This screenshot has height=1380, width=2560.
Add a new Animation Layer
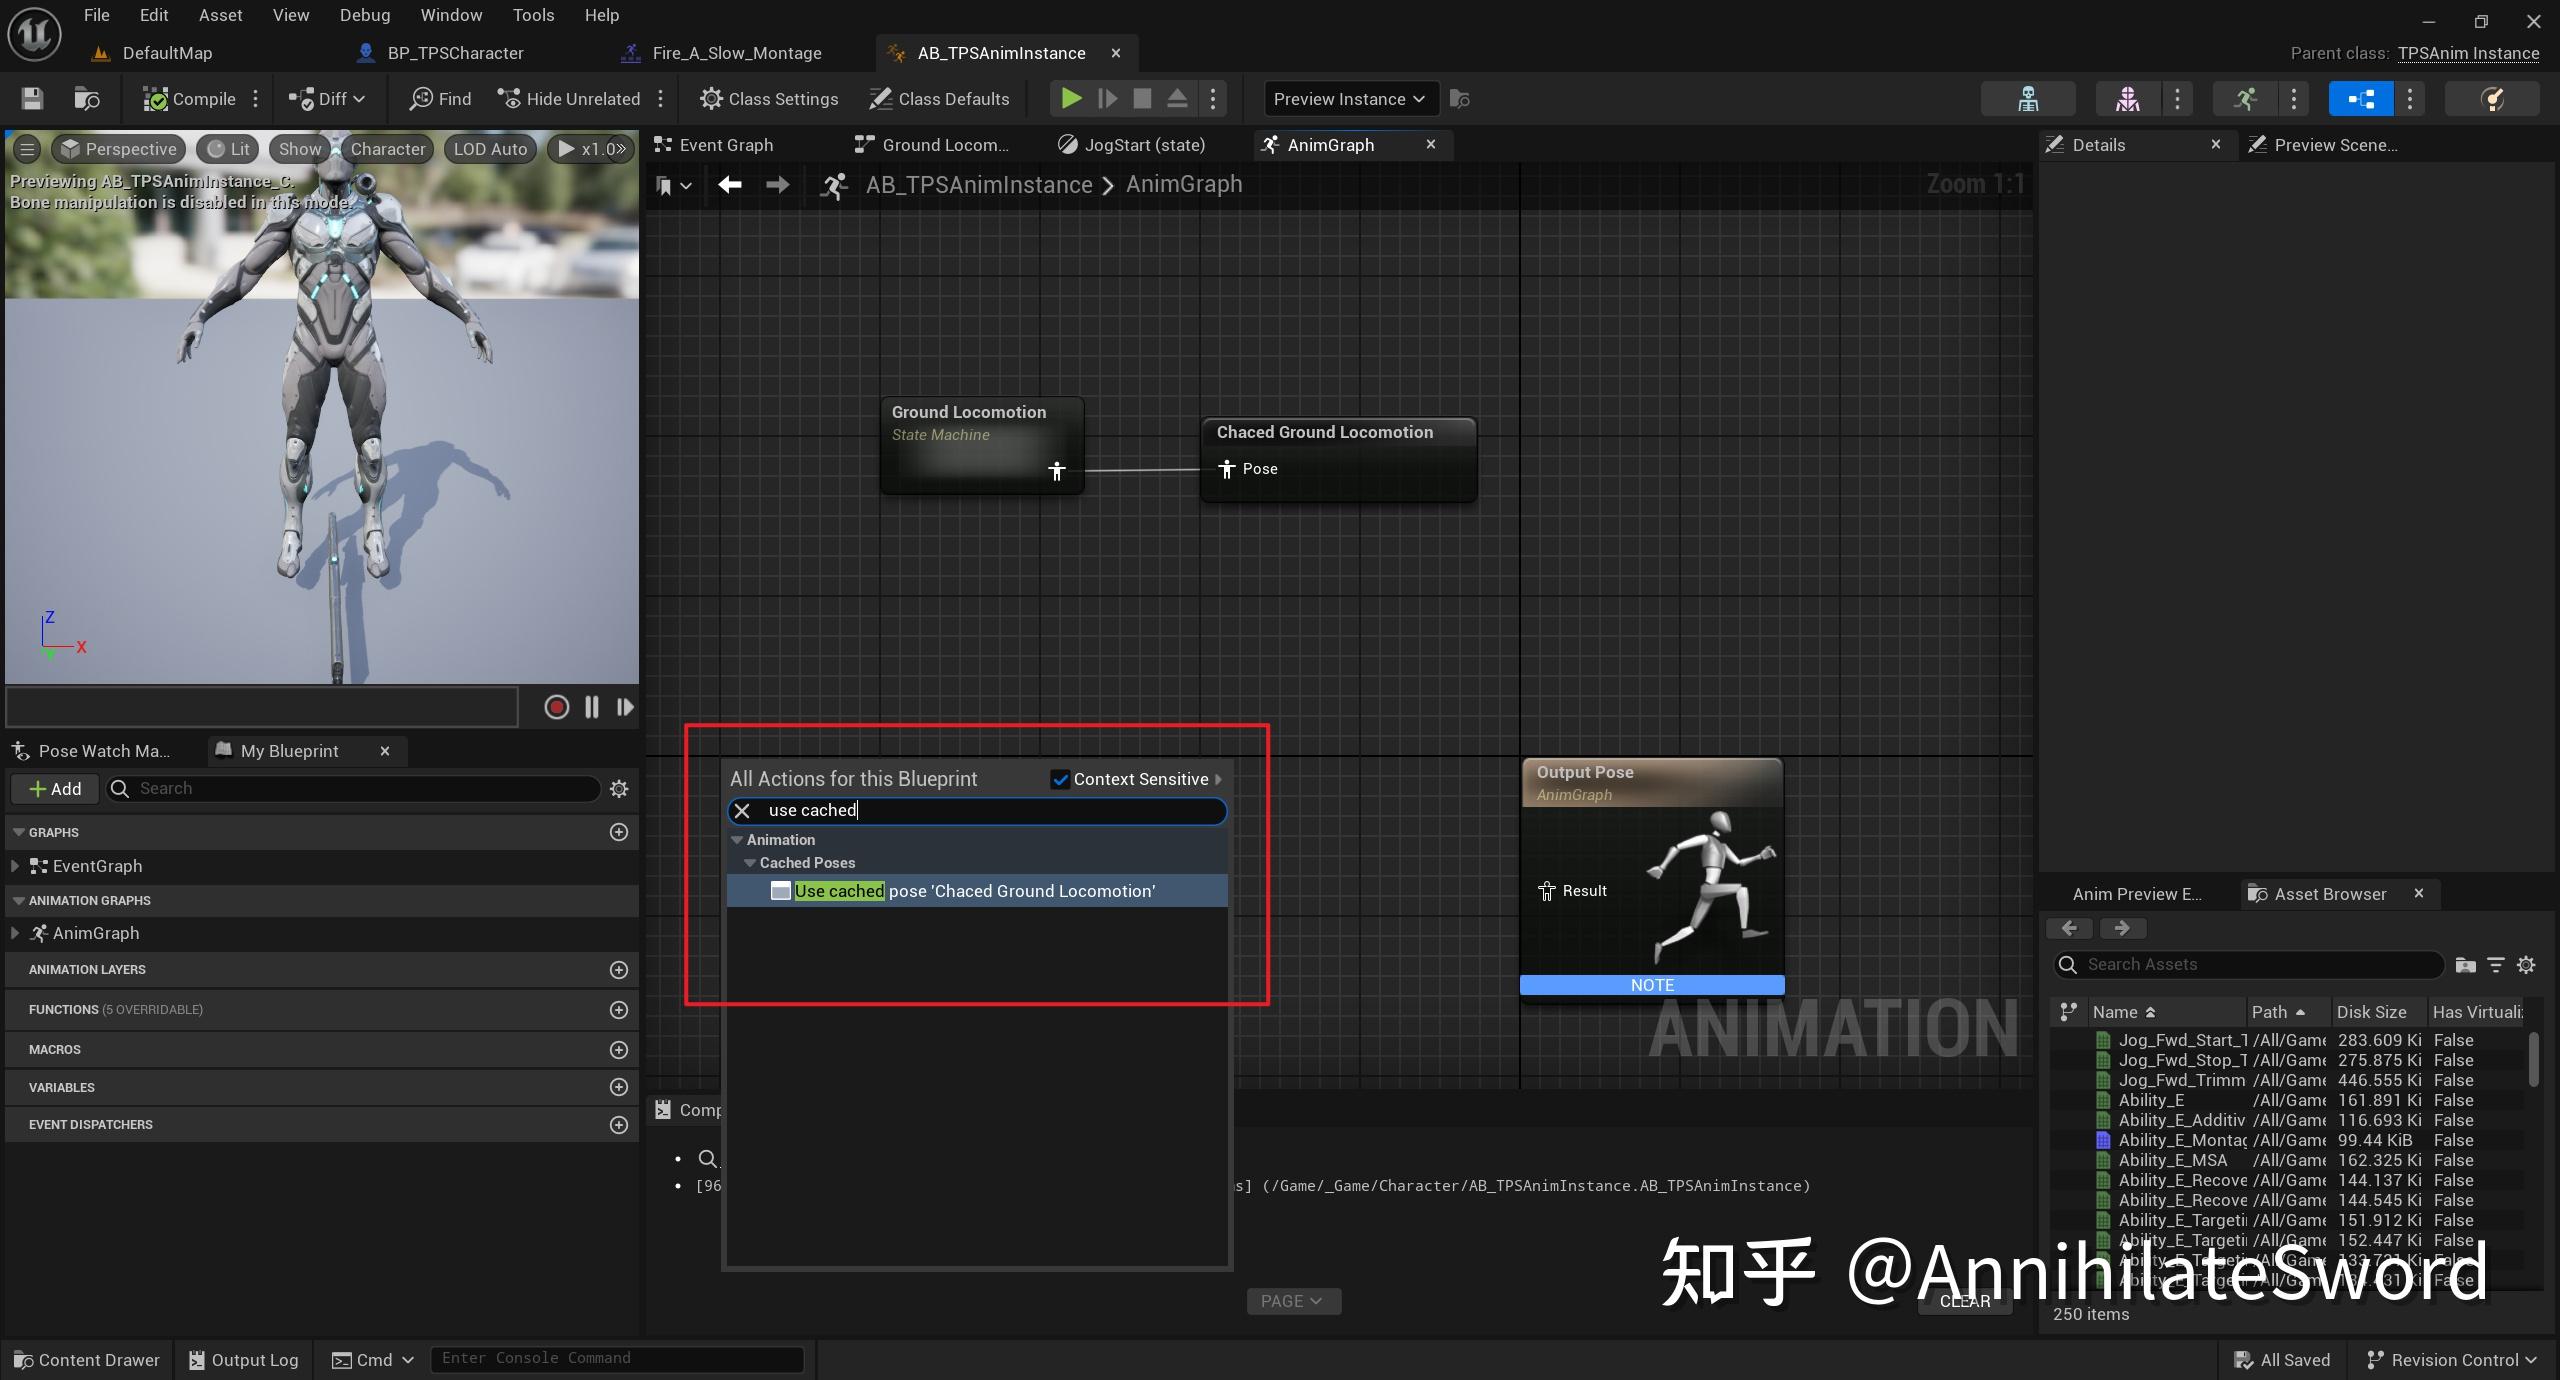tap(619, 970)
